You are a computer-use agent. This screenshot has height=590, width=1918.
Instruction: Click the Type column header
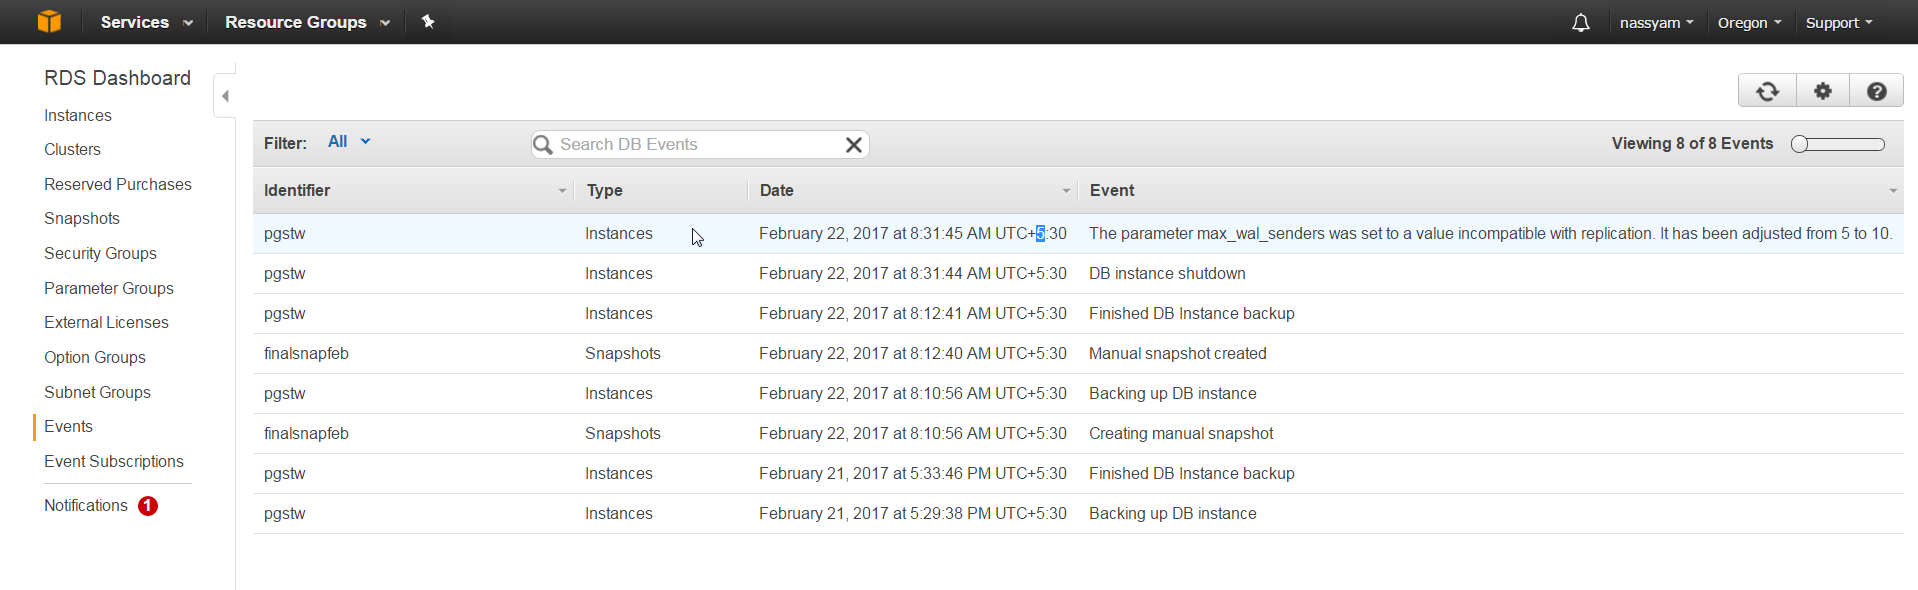point(605,191)
